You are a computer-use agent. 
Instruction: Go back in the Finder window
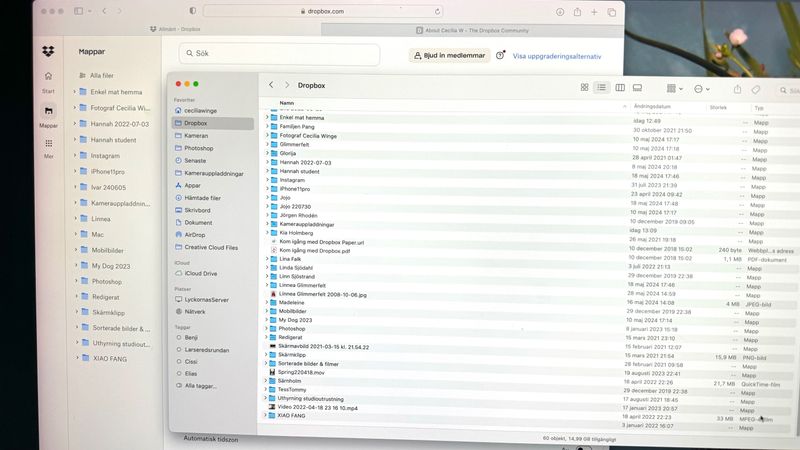pos(271,85)
